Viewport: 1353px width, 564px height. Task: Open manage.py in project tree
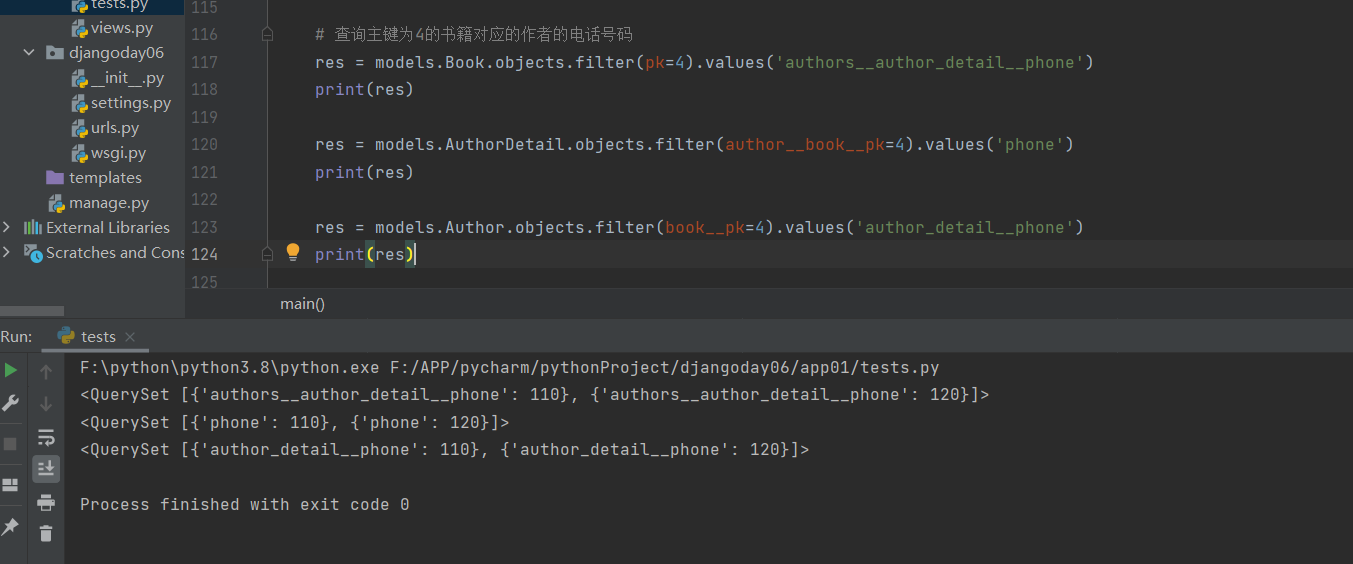coord(109,203)
